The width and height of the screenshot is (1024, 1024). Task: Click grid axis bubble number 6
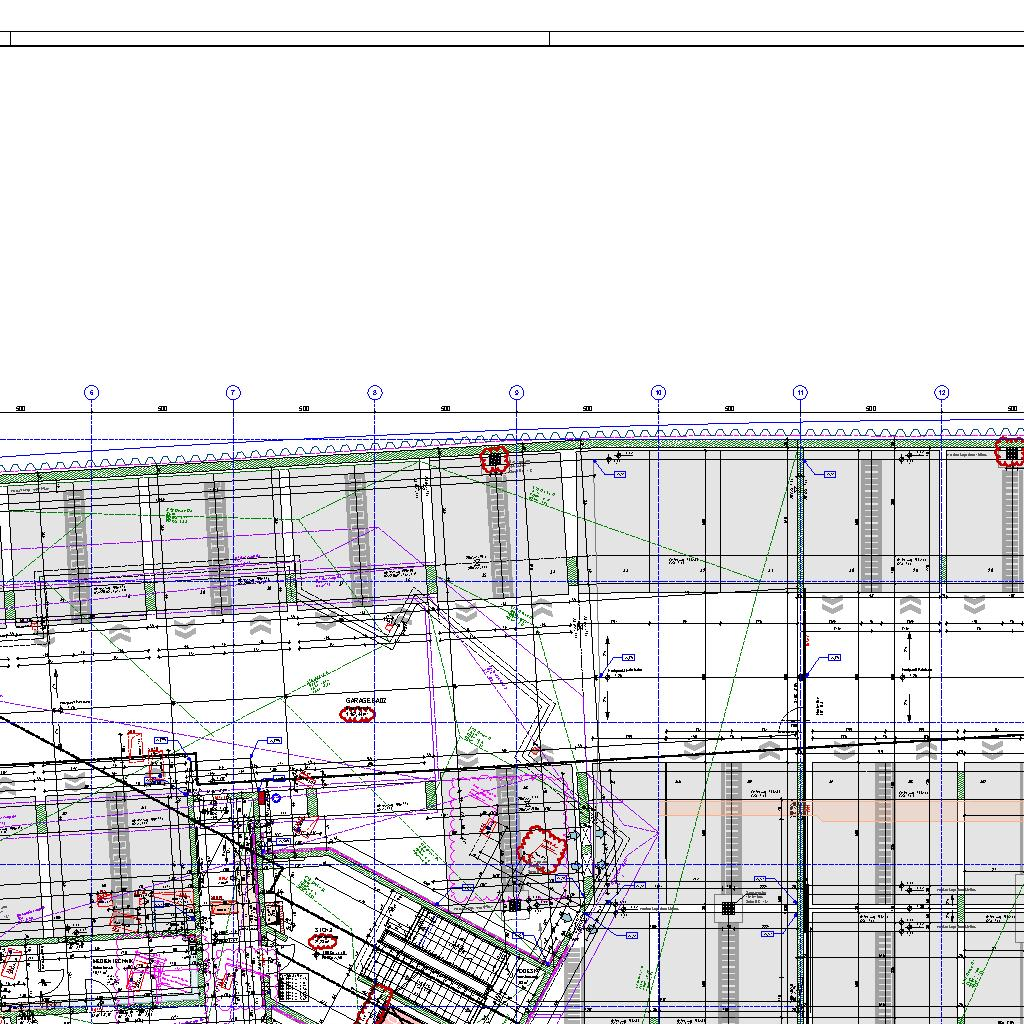pyautogui.click(x=91, y=393)
